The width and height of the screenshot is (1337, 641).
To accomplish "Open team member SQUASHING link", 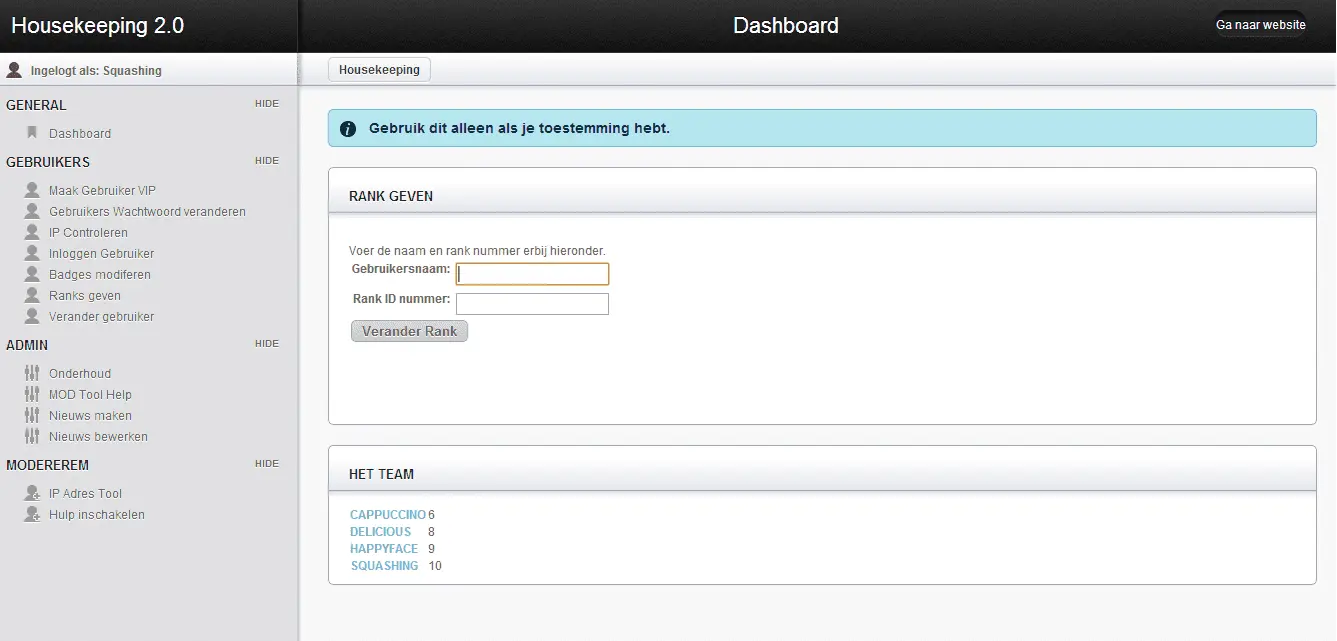I will tap(384, 565).
